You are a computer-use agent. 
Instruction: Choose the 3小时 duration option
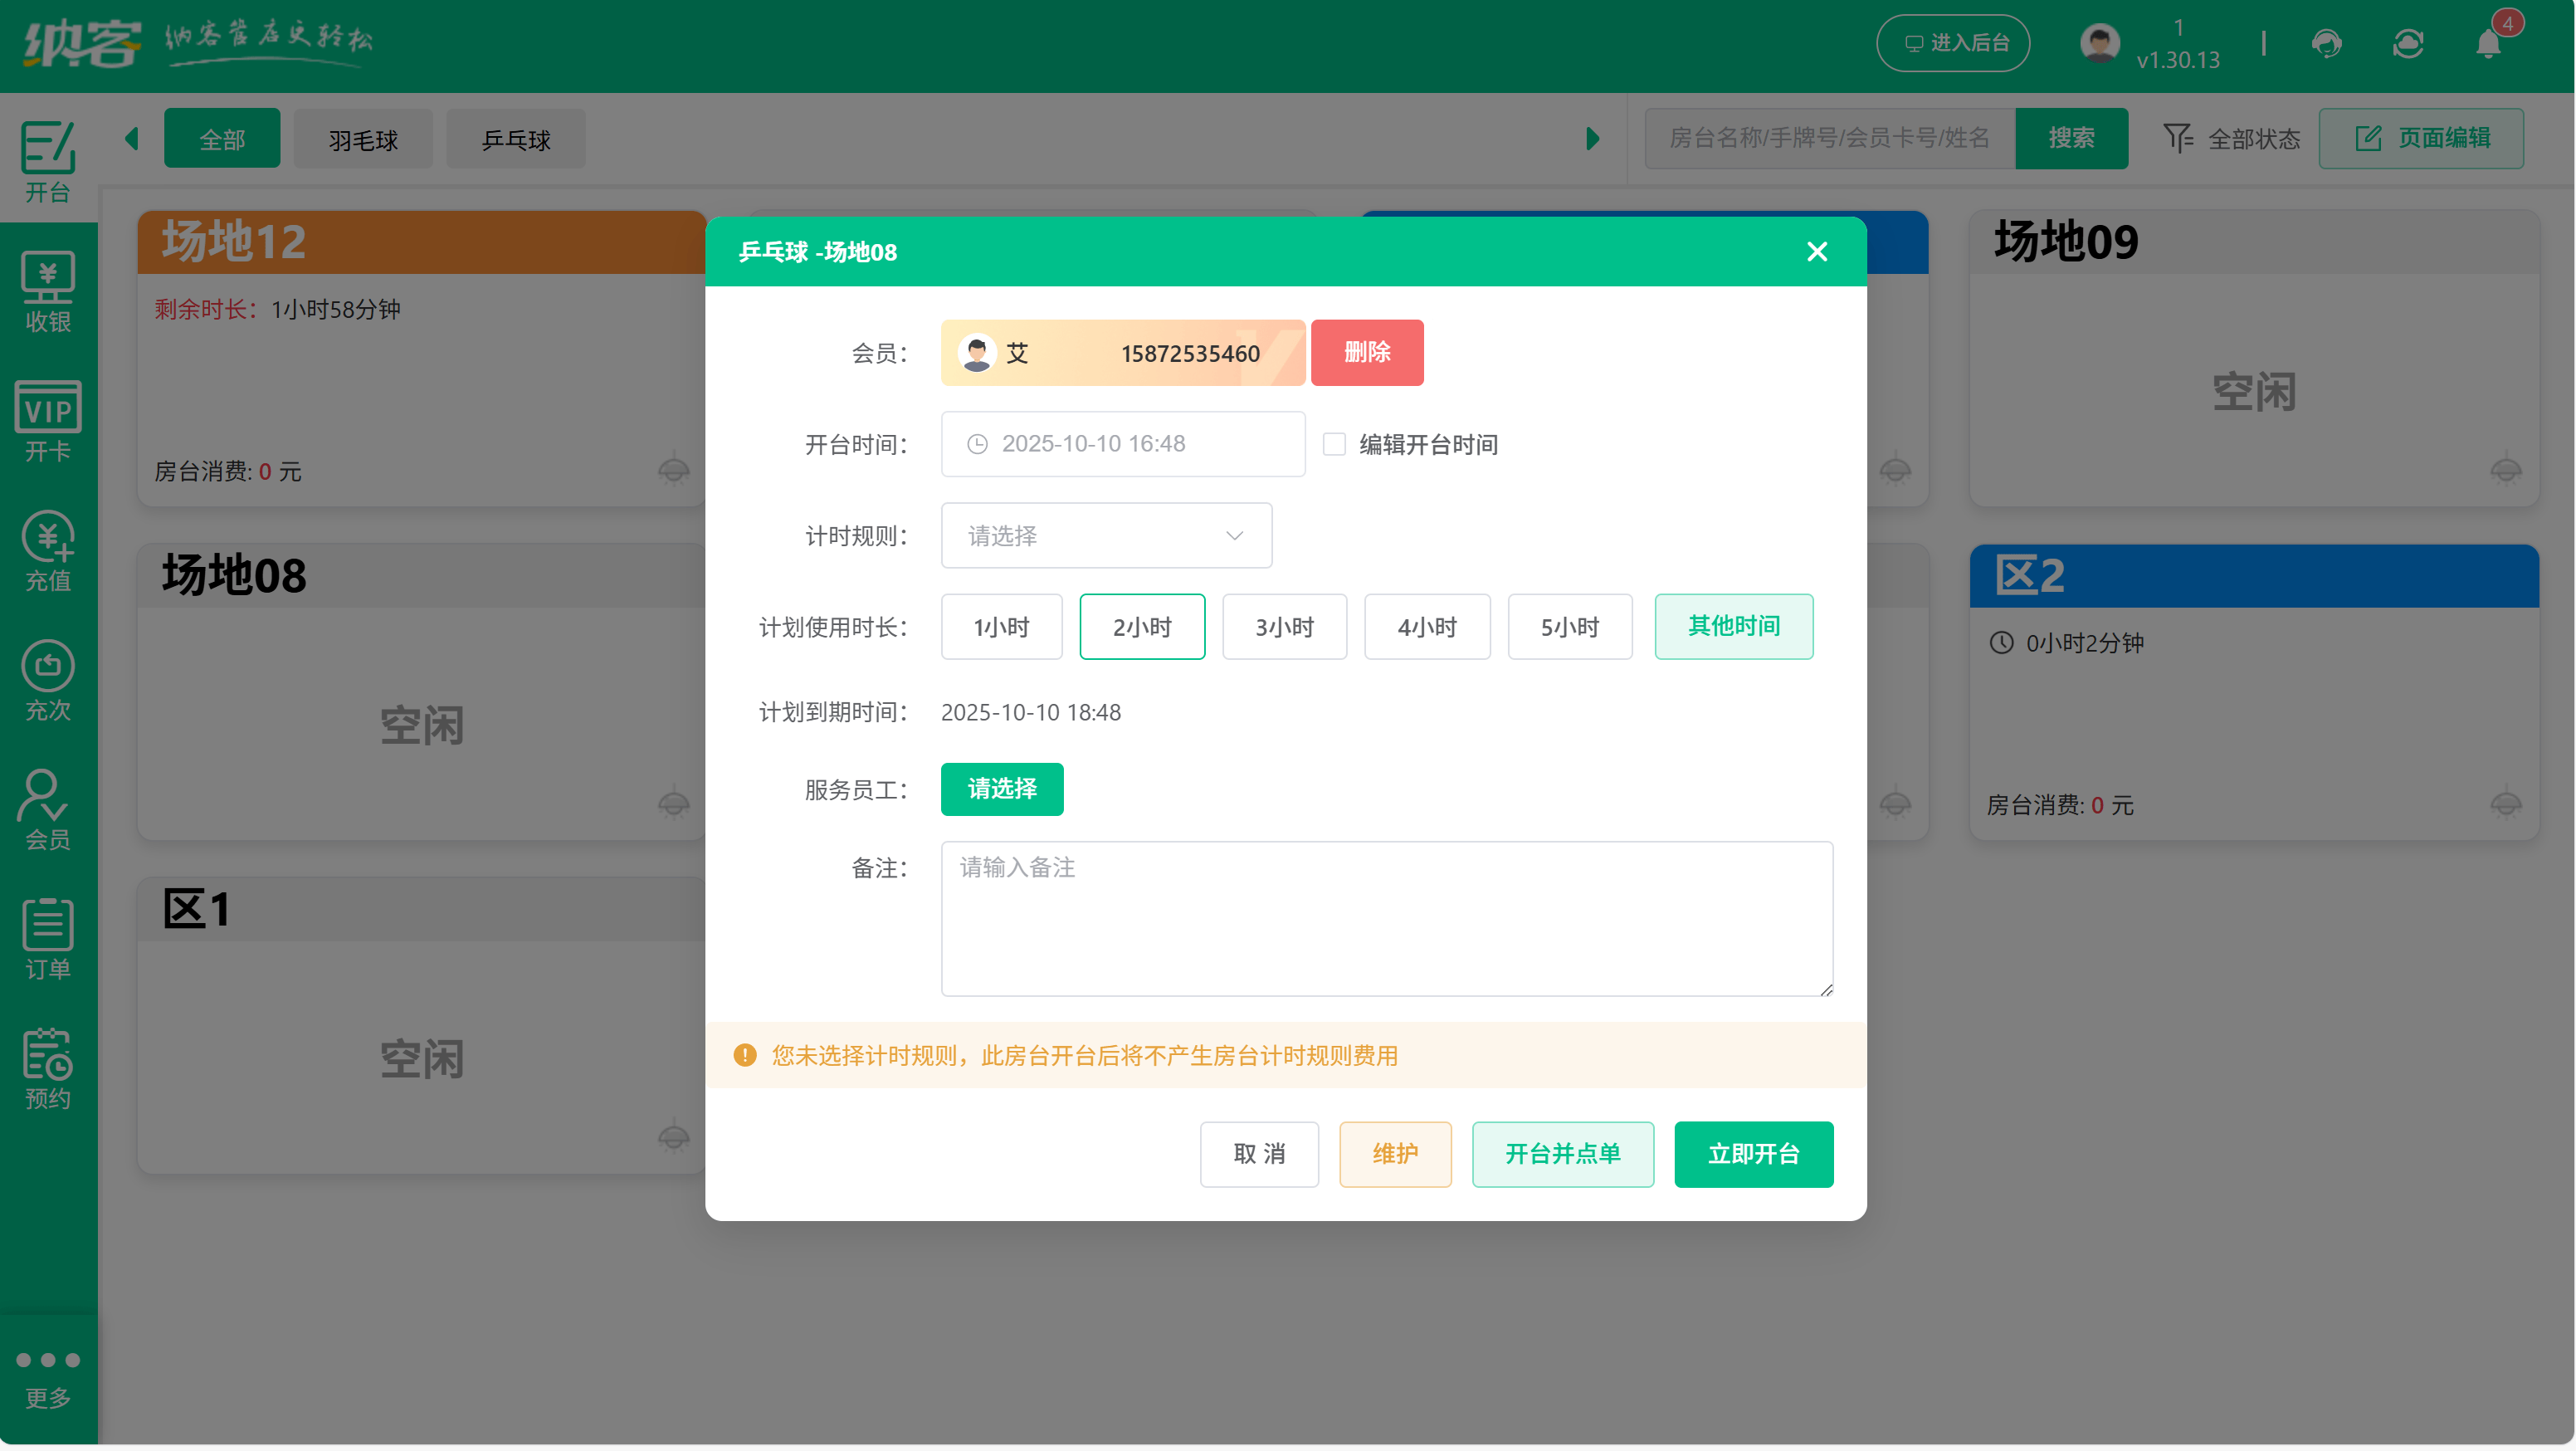tap(1284, 627)
